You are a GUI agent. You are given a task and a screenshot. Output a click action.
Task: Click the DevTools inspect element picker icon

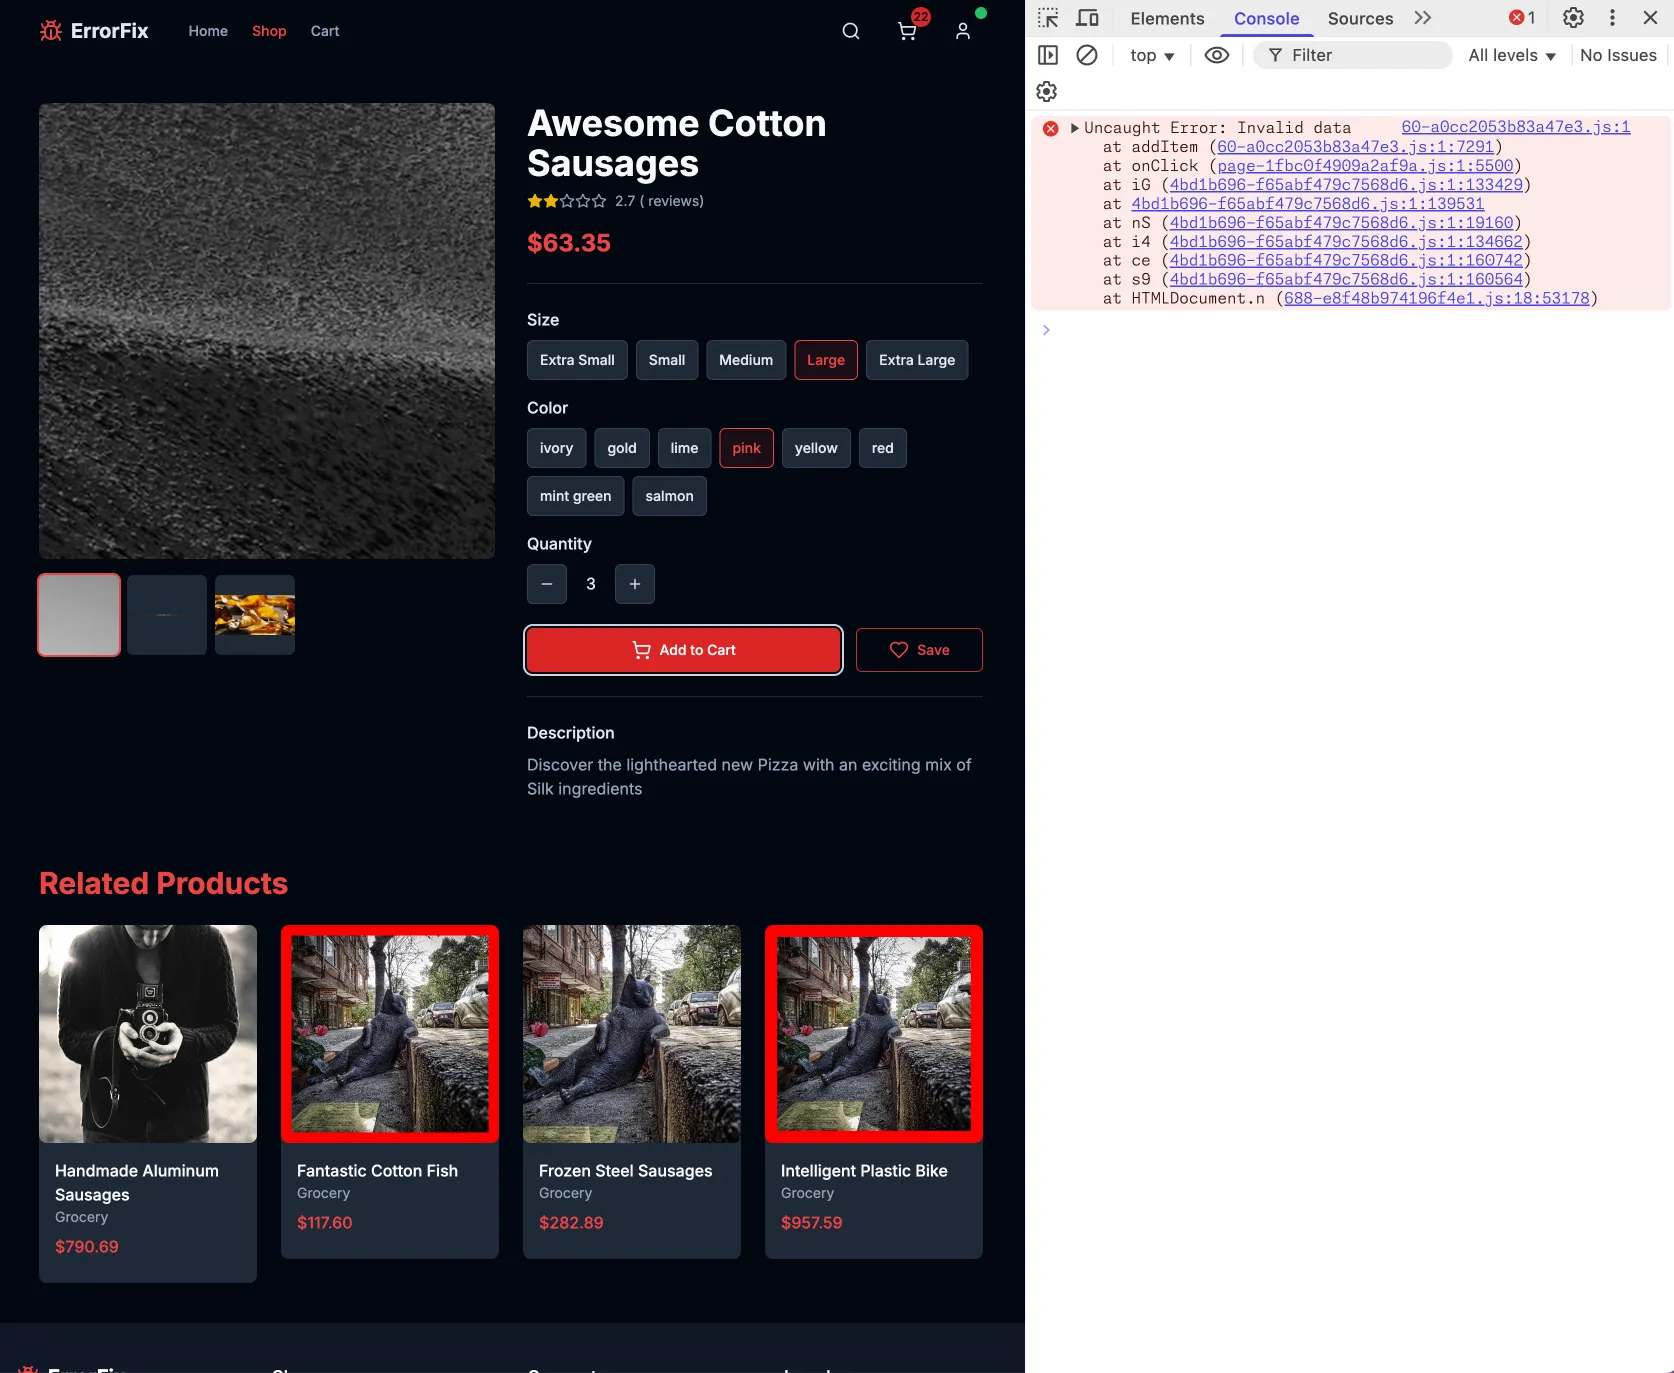click(1047, 18)
